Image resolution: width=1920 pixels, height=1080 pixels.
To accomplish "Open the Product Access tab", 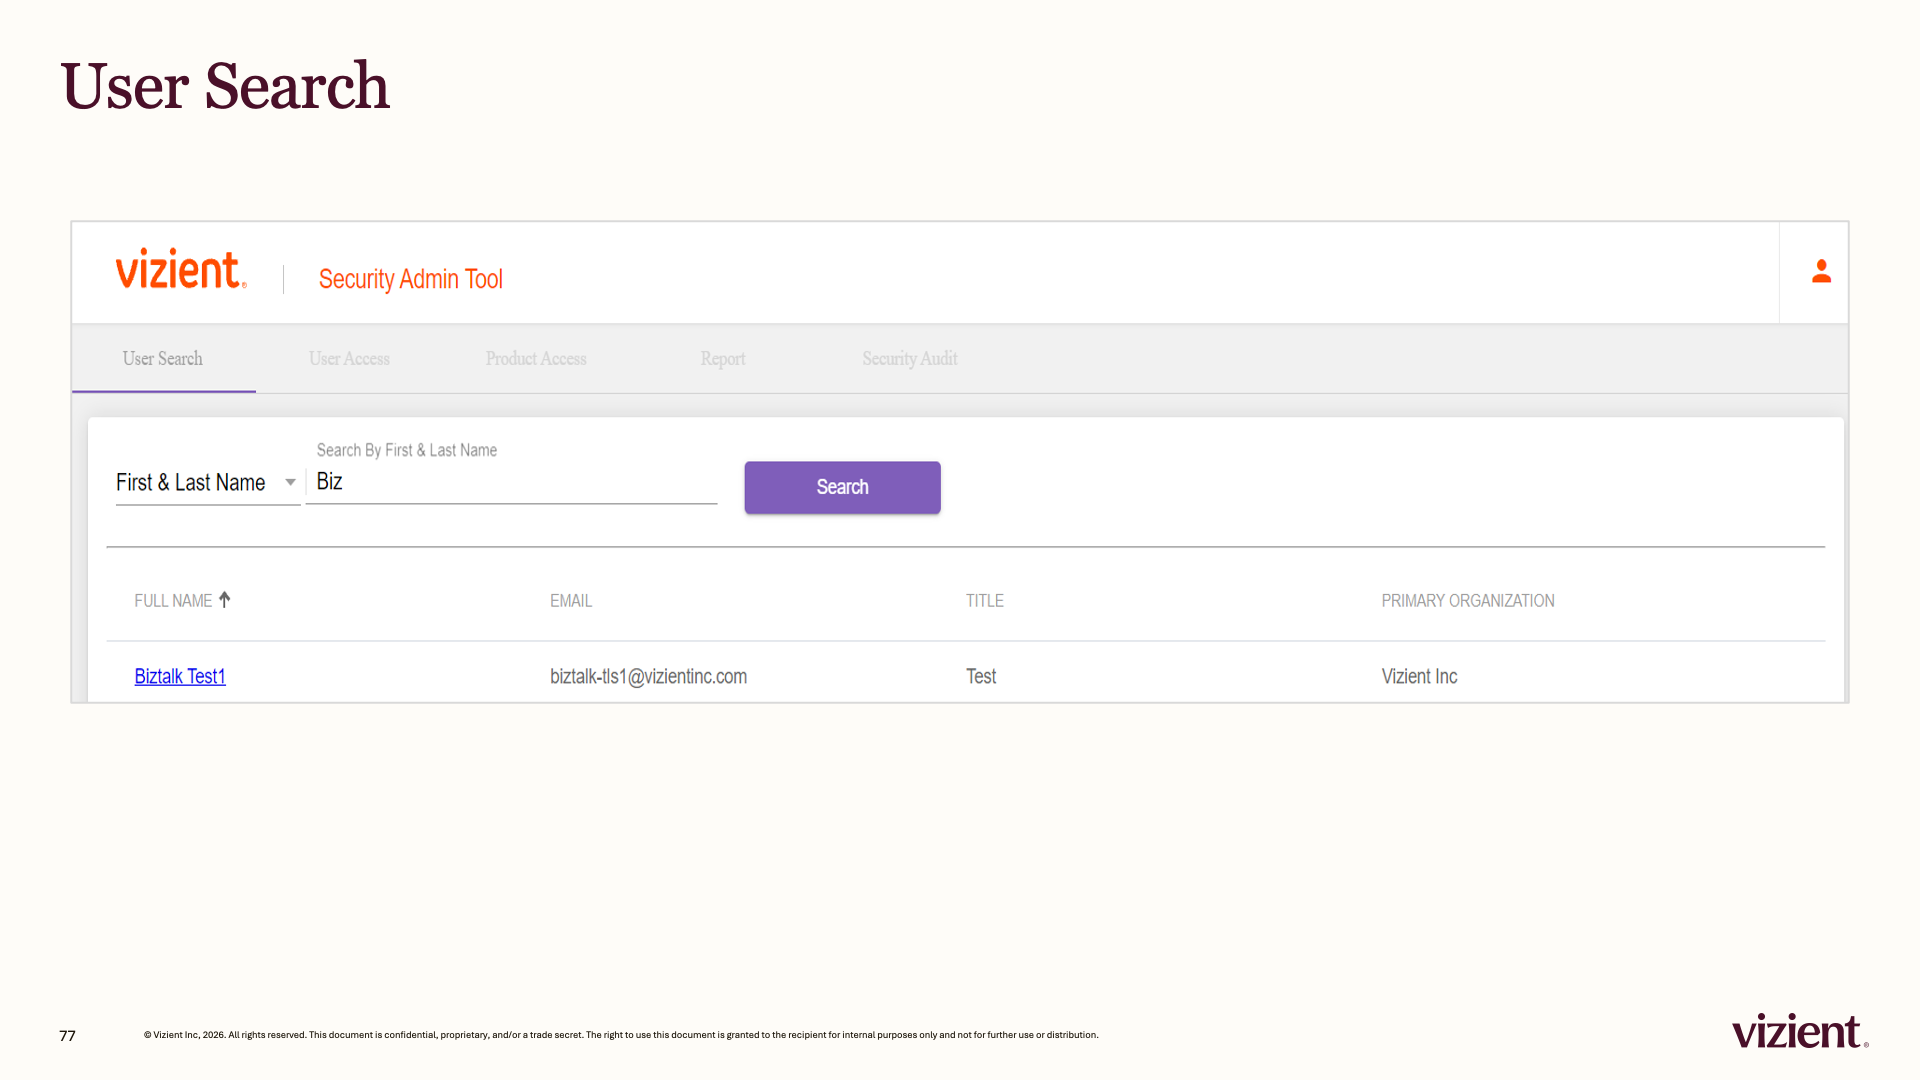I will (x=536, y=358).
